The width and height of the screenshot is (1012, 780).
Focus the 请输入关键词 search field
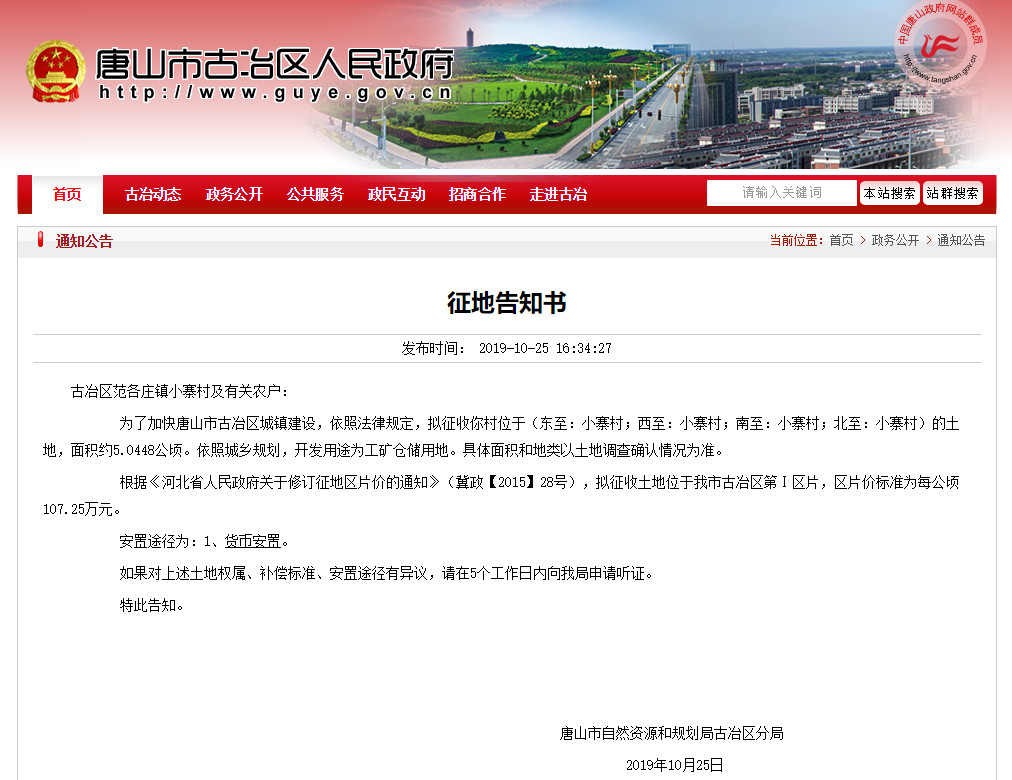pos(781,193)
